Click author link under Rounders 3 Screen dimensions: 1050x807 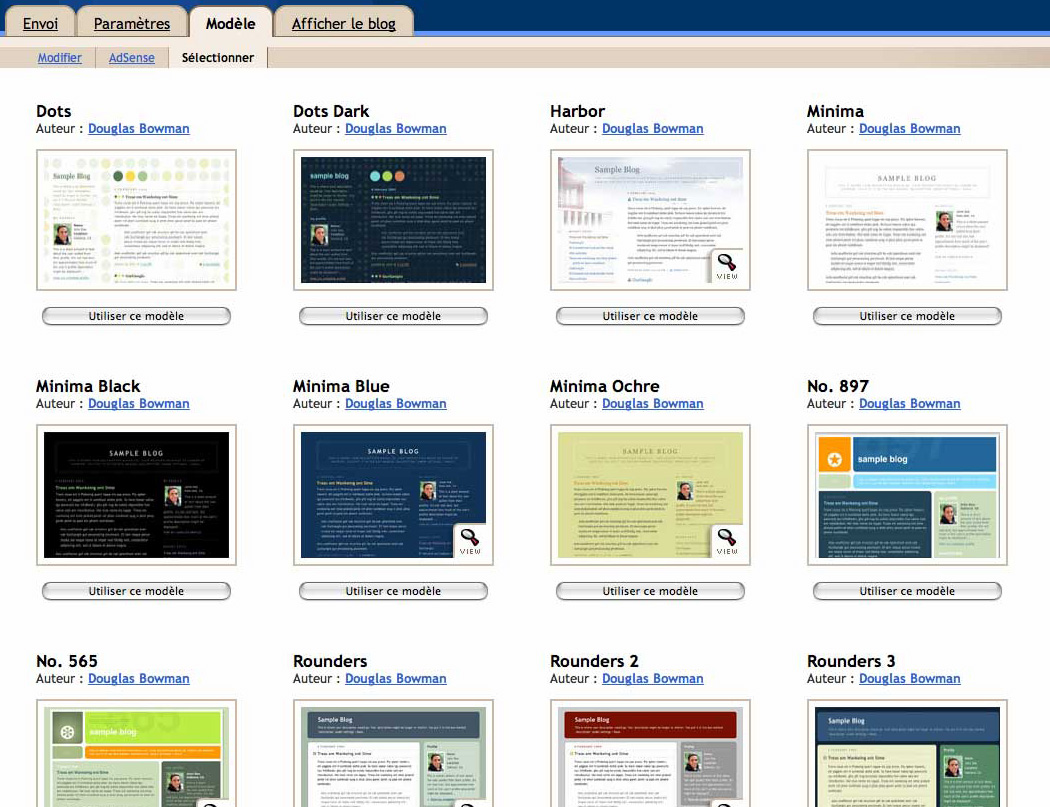pyautogui.click(x=909, y=679)
